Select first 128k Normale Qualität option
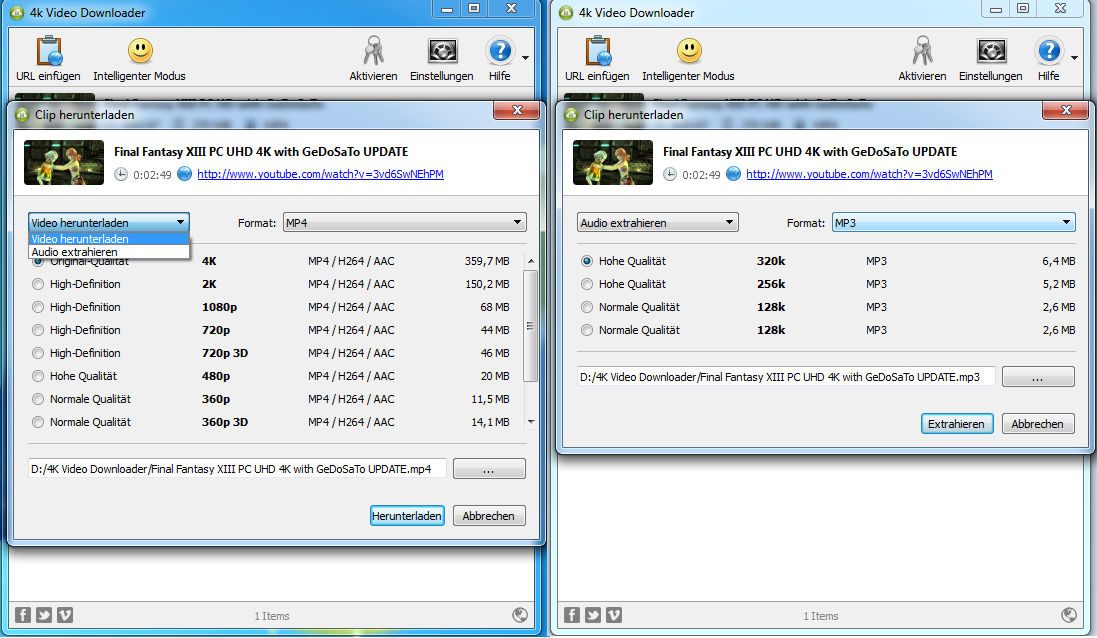This screenshot has width=1097, height=638. pyautogui.click(x=587, y=307)
